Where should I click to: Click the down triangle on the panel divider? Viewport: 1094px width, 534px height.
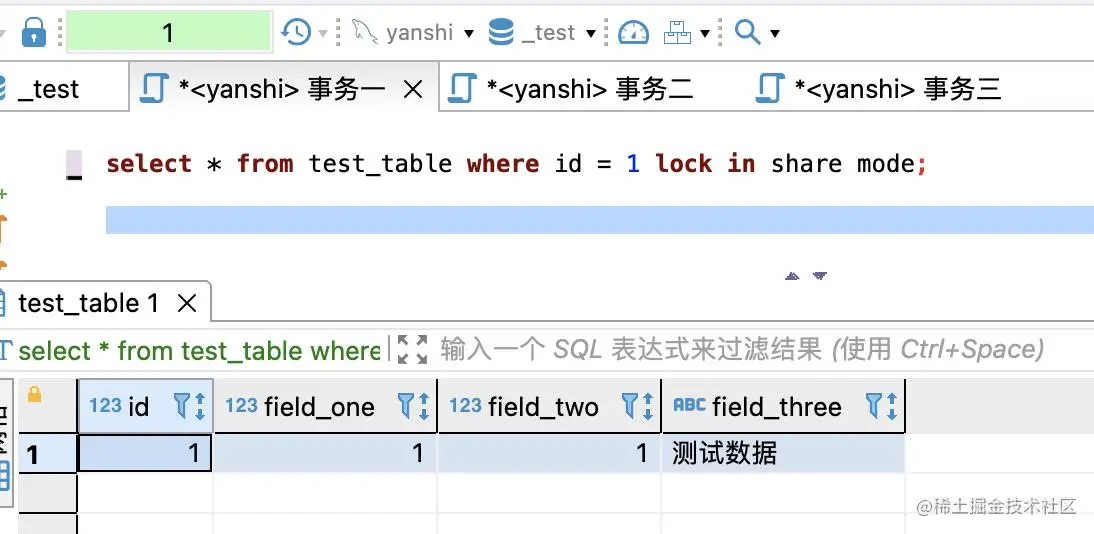coord(820,276)
